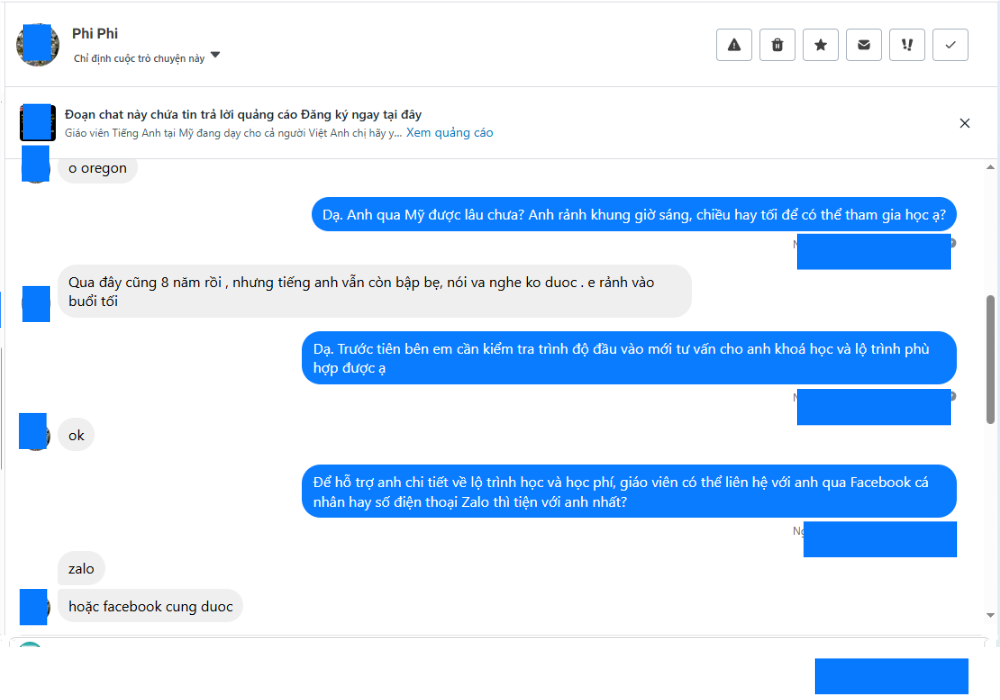Click the 'ok' reply bubble

[76, 435]
